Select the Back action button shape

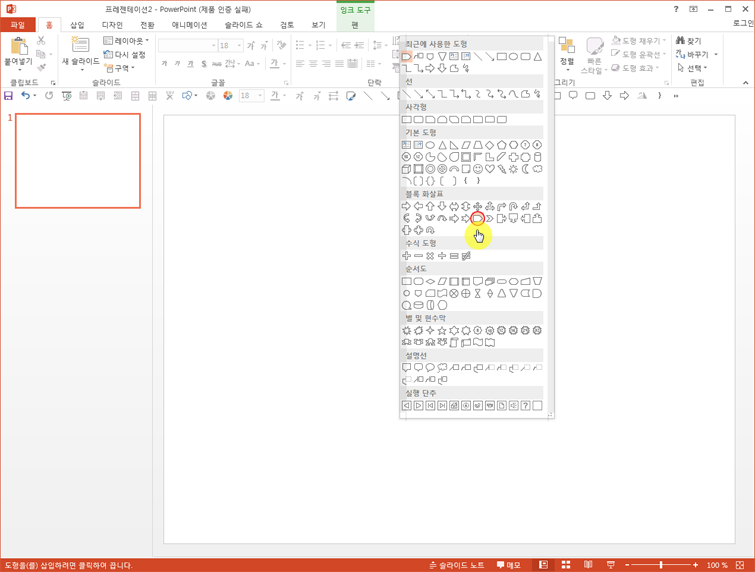coord(406,405)
